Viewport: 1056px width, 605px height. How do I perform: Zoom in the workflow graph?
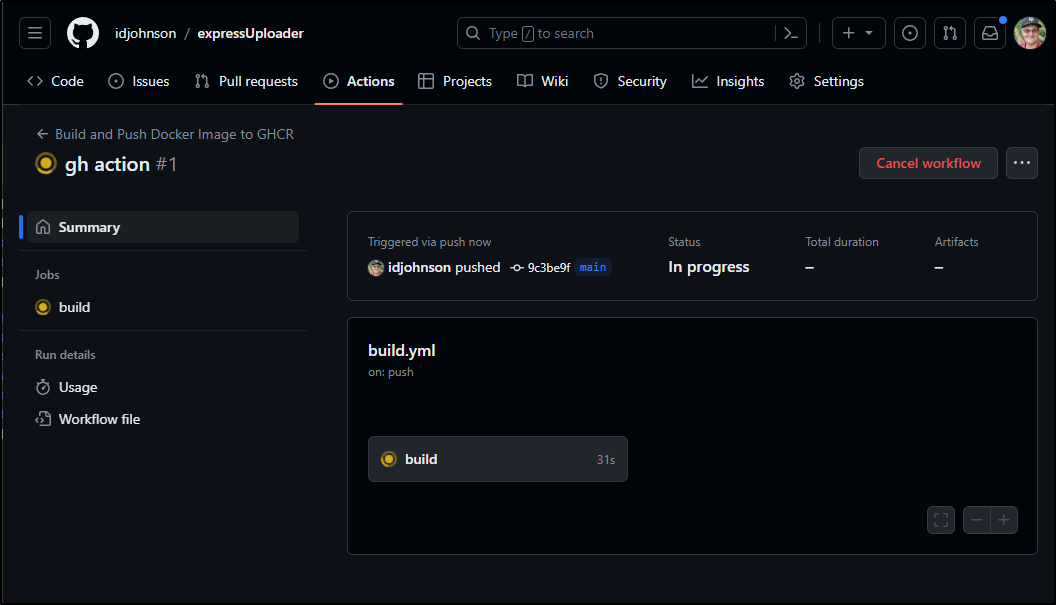point(1004,520)
